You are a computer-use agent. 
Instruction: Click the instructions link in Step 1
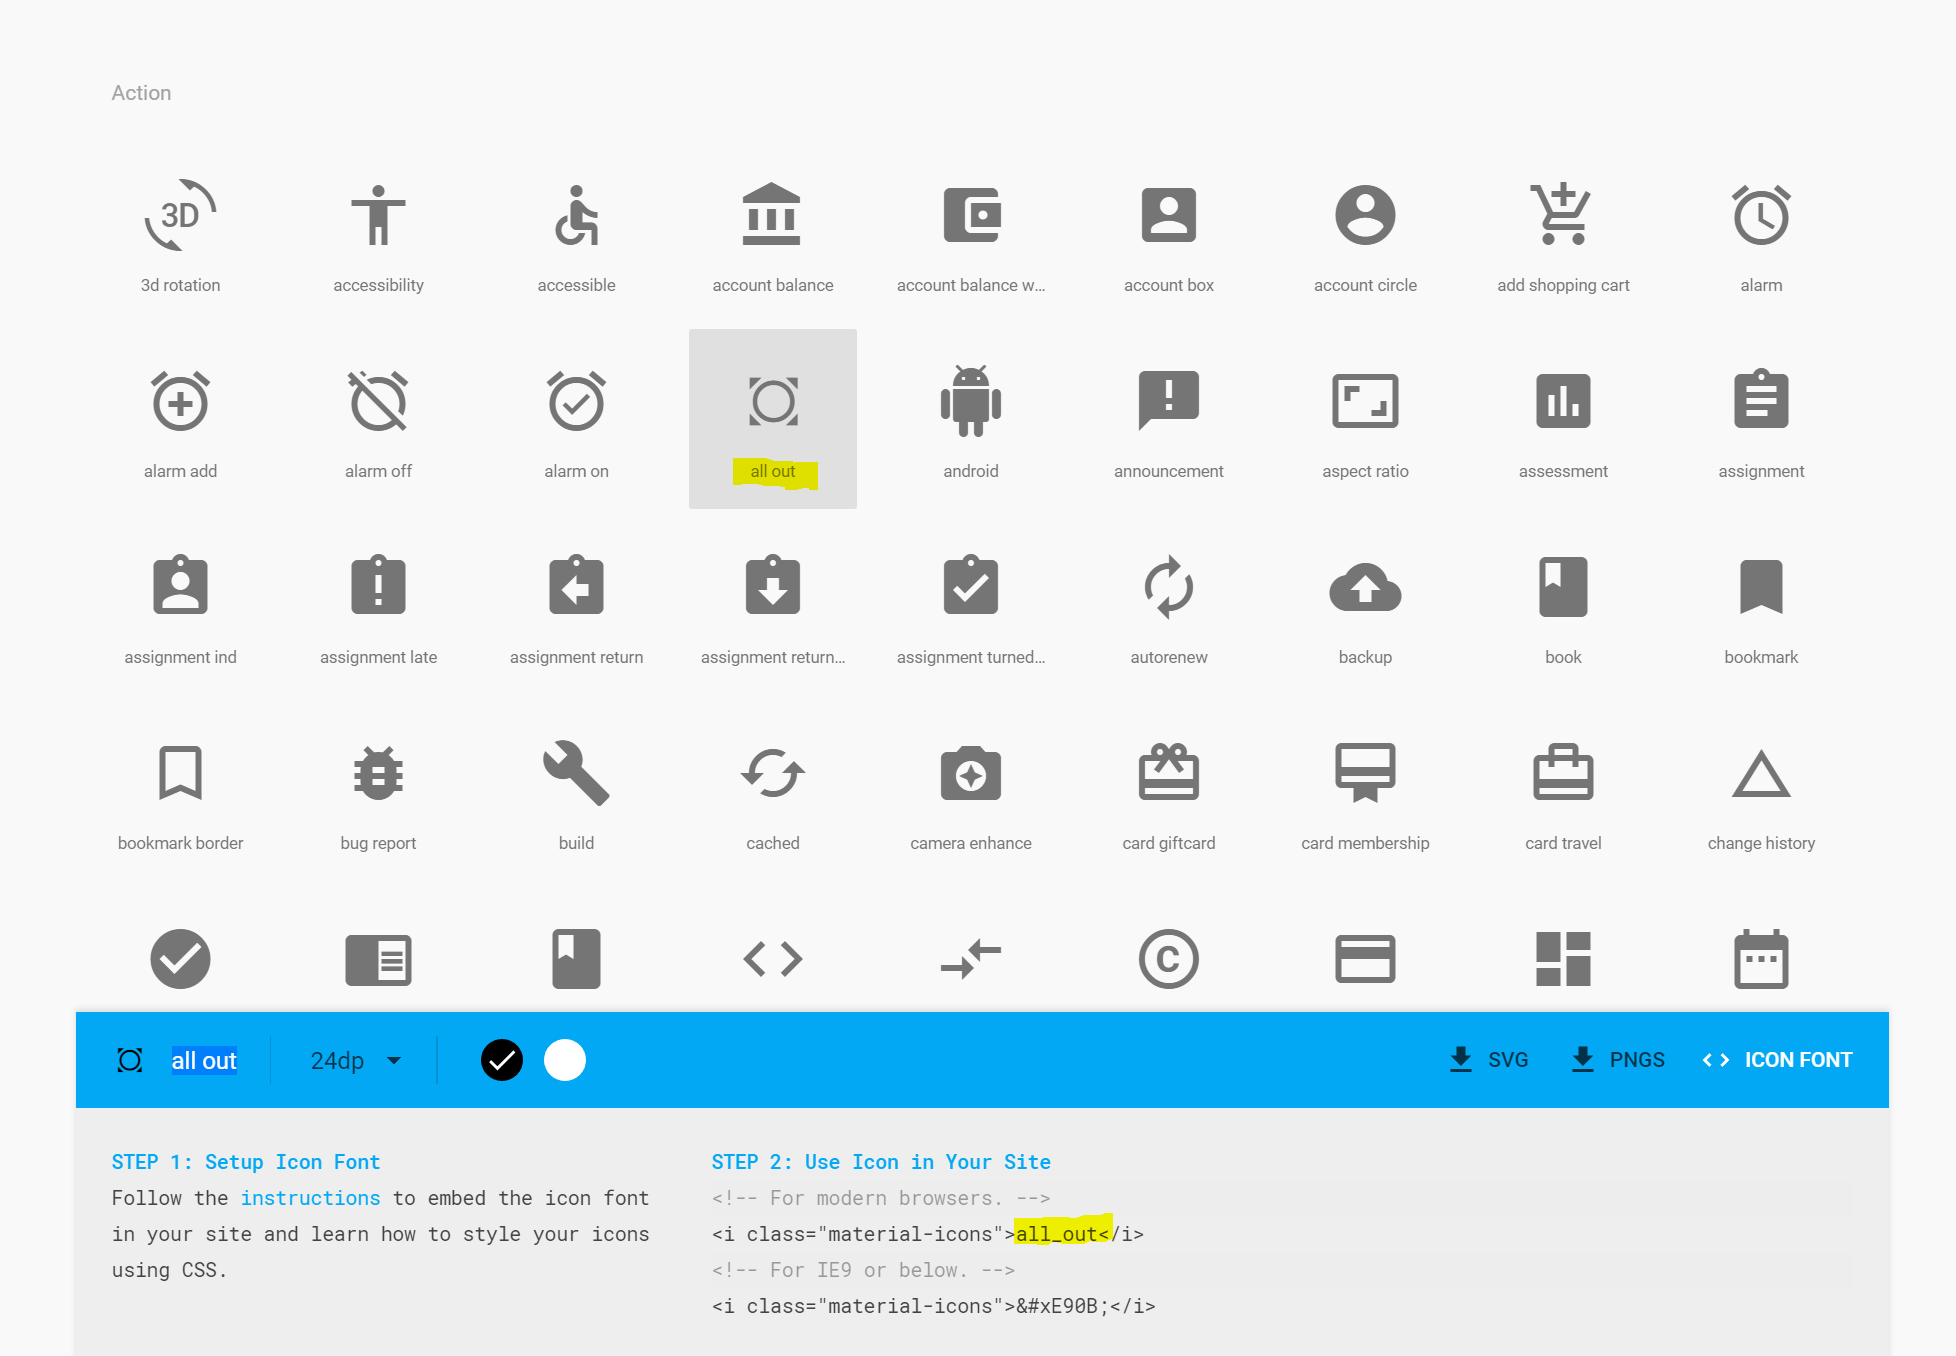[310, 1197]
